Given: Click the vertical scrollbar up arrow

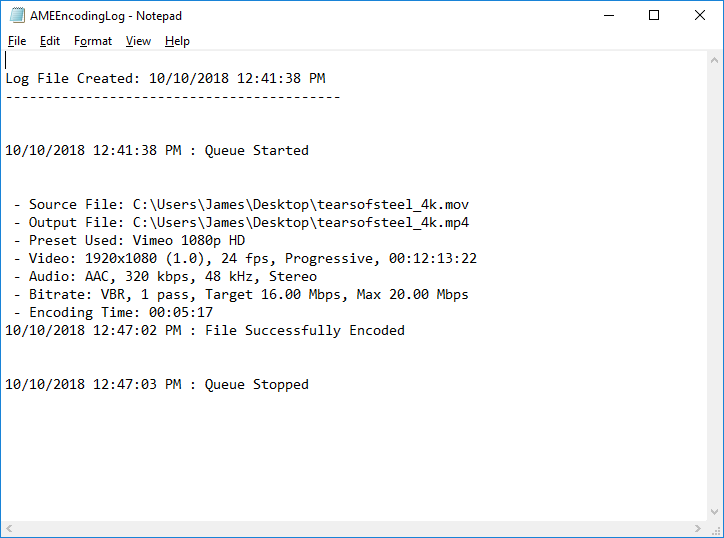Looking at the screenshot, I should click(714, 59).
